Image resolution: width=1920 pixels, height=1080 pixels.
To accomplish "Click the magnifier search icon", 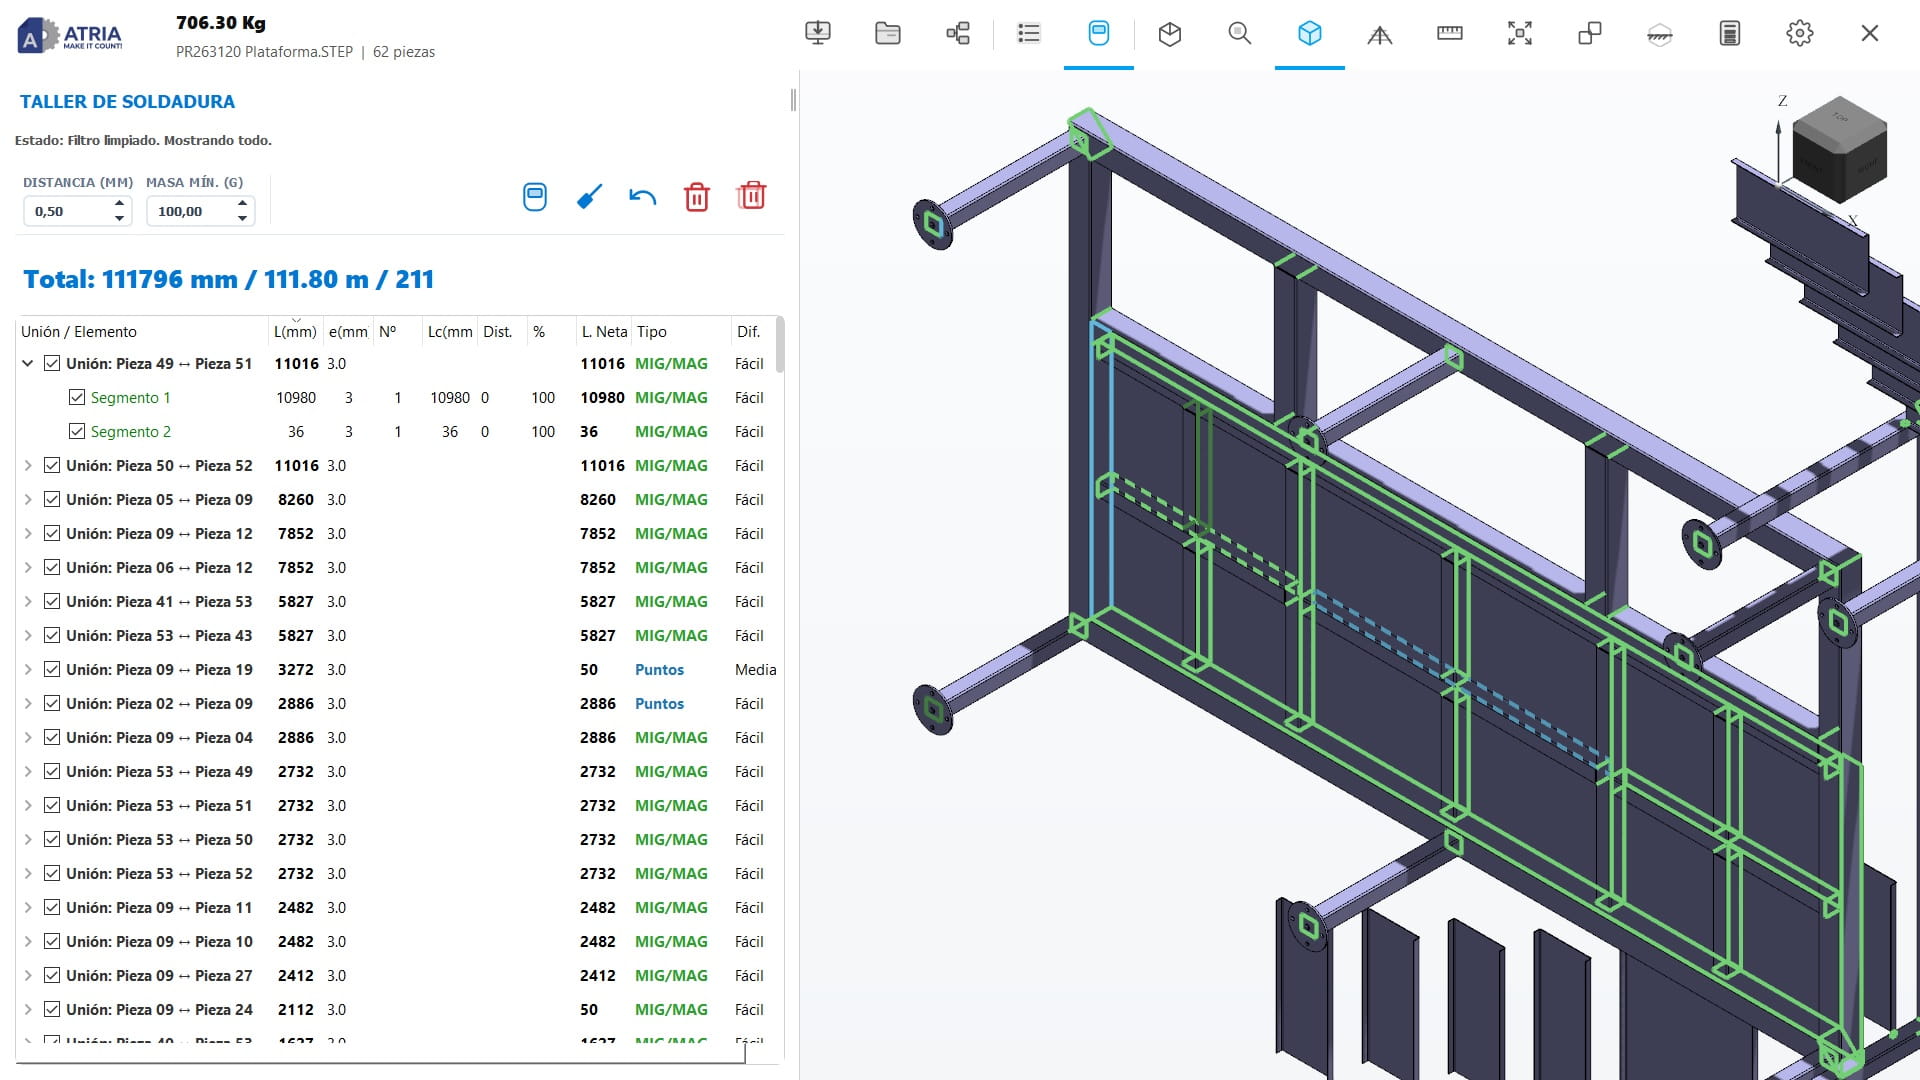I will coord(1239,33).
